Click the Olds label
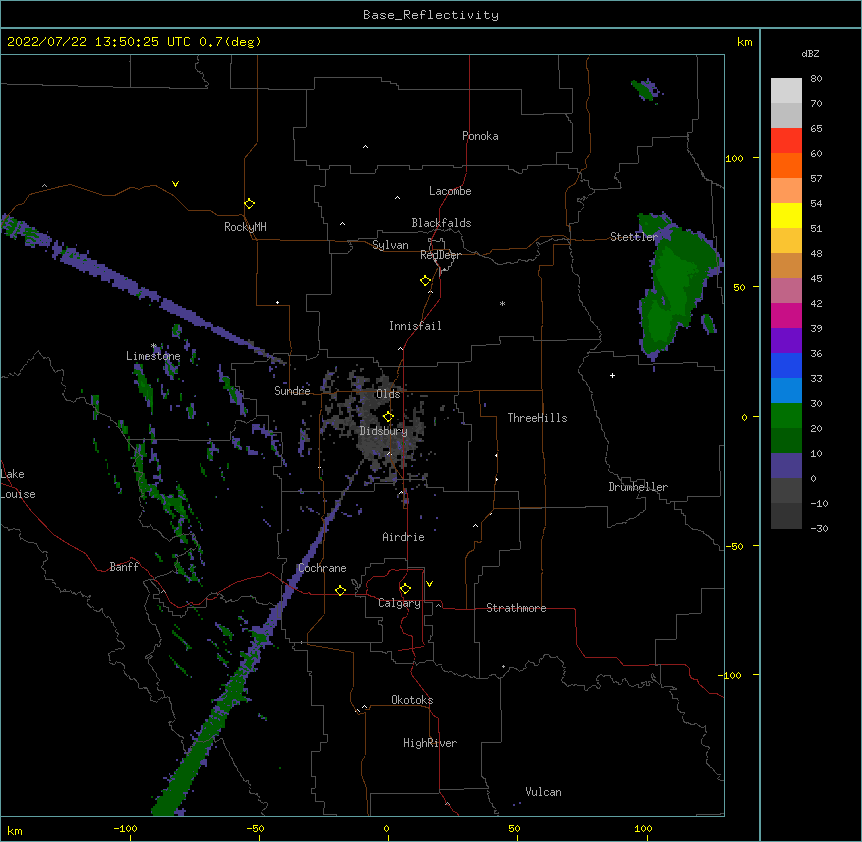Screen dimensions: 862x842 pyautogui.click(x=388, y=394)
